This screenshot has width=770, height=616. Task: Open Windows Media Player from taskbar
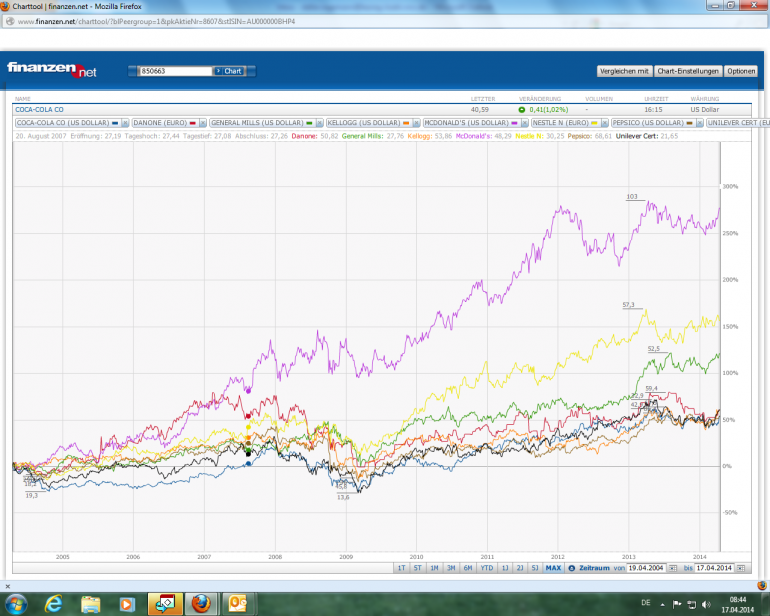click(x=127, y=604)
